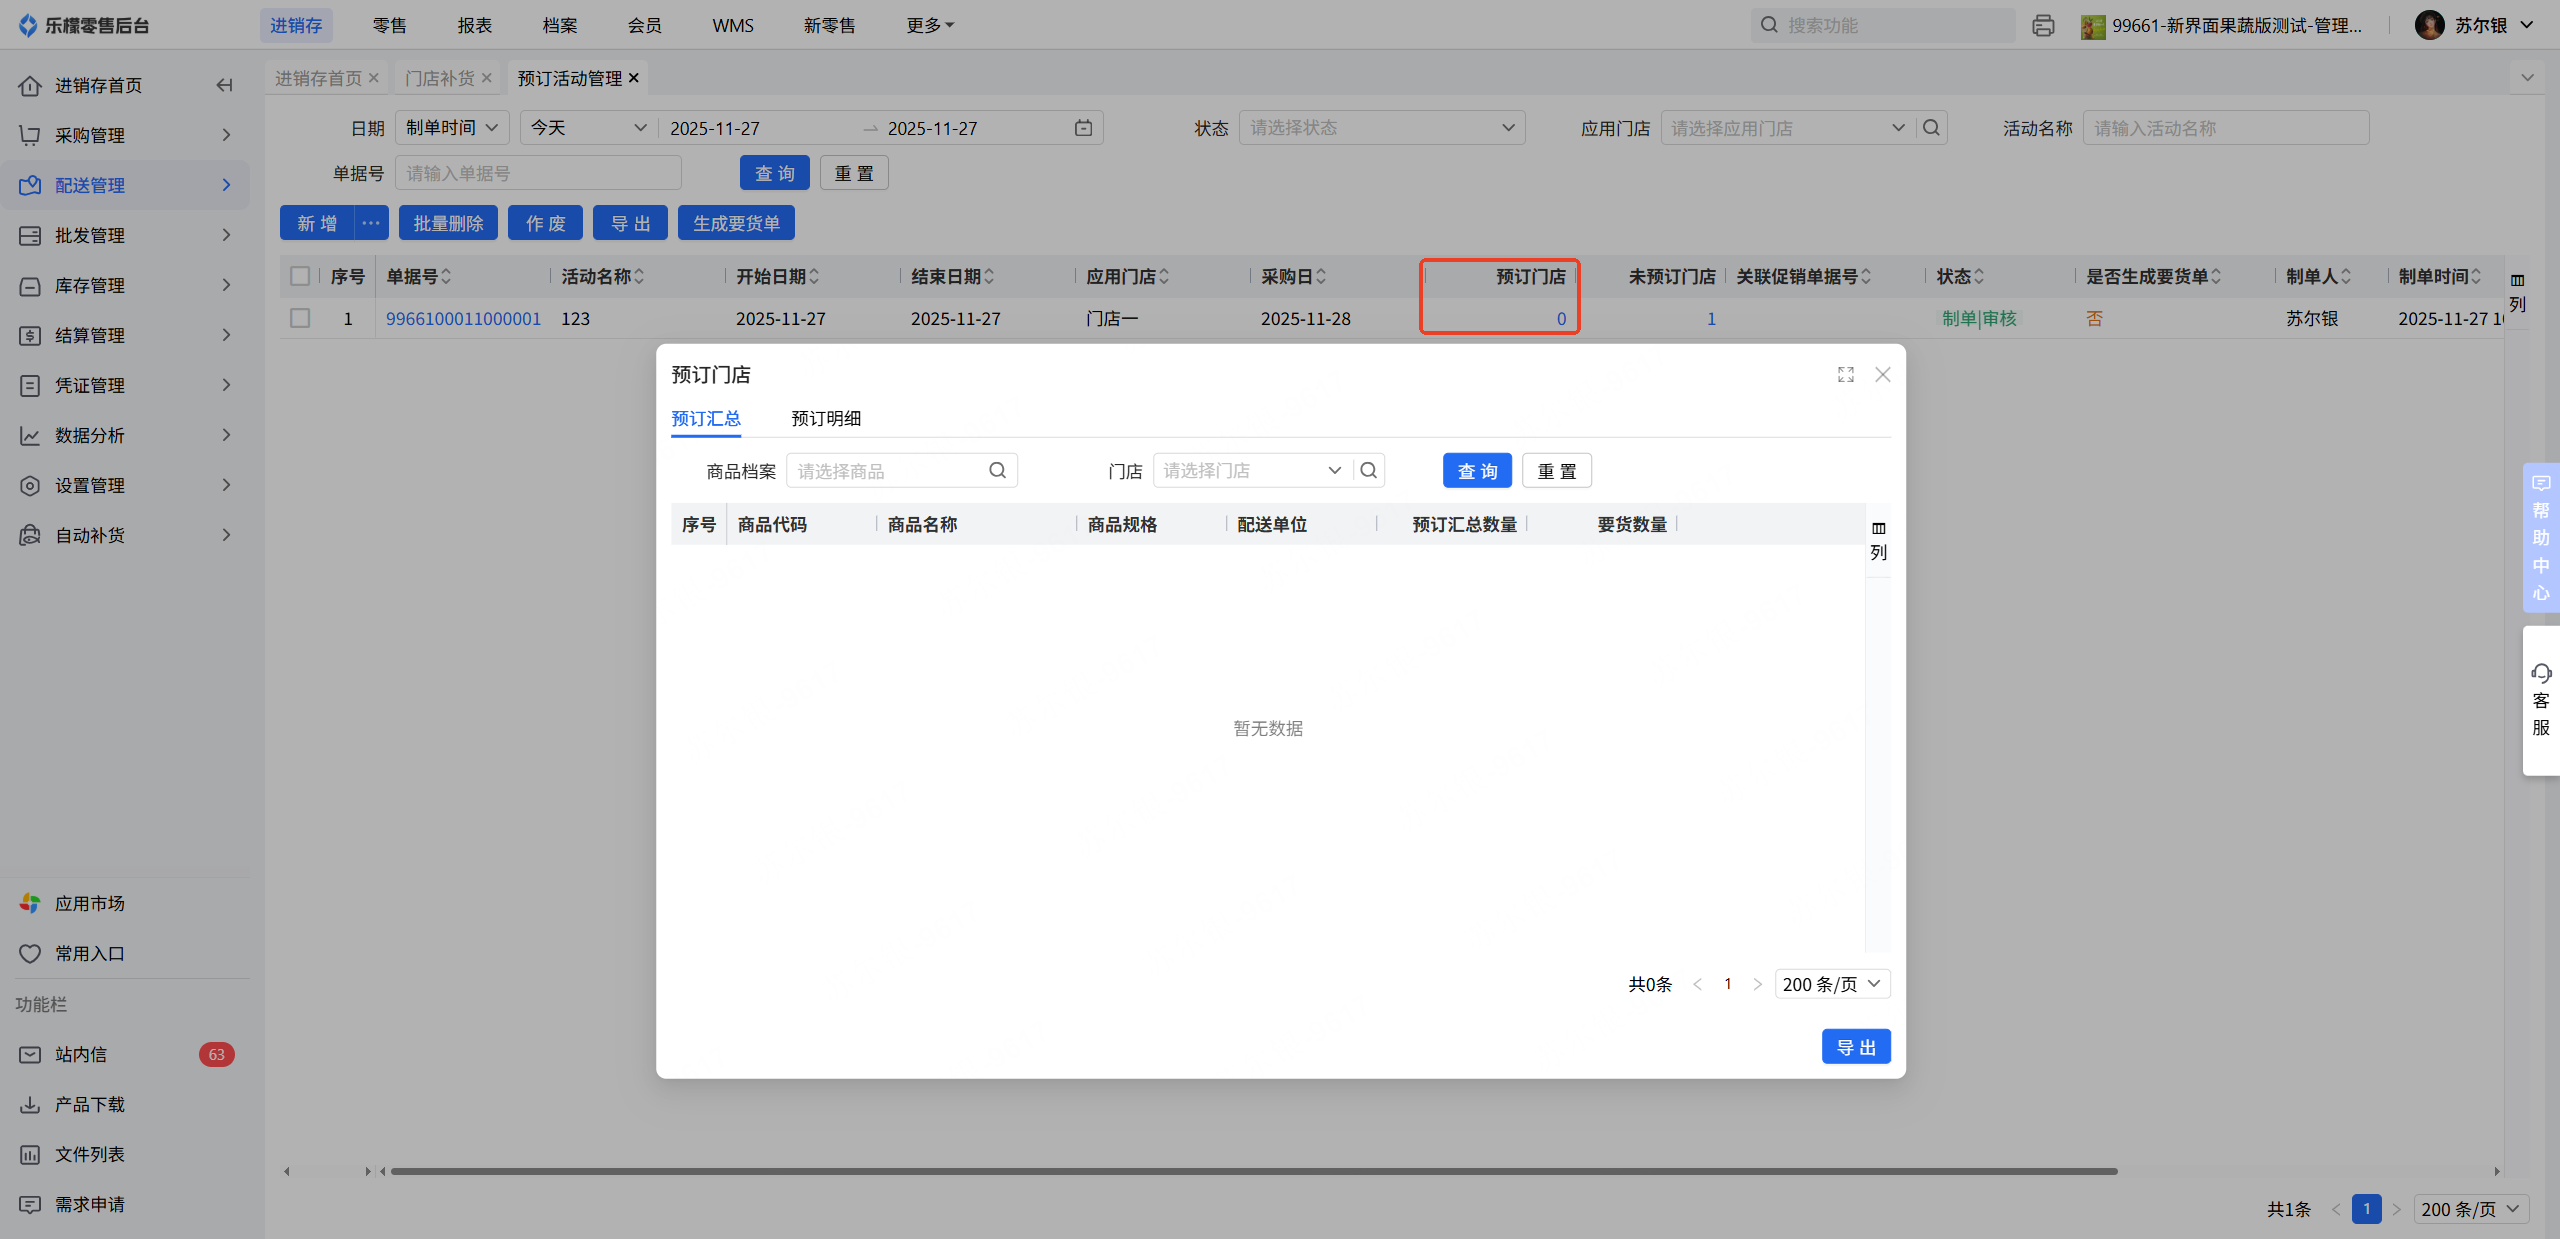This screenshot has width=2560, height=1239.
Task: Click the 生成要货单 button
Action: click(735, 223)
